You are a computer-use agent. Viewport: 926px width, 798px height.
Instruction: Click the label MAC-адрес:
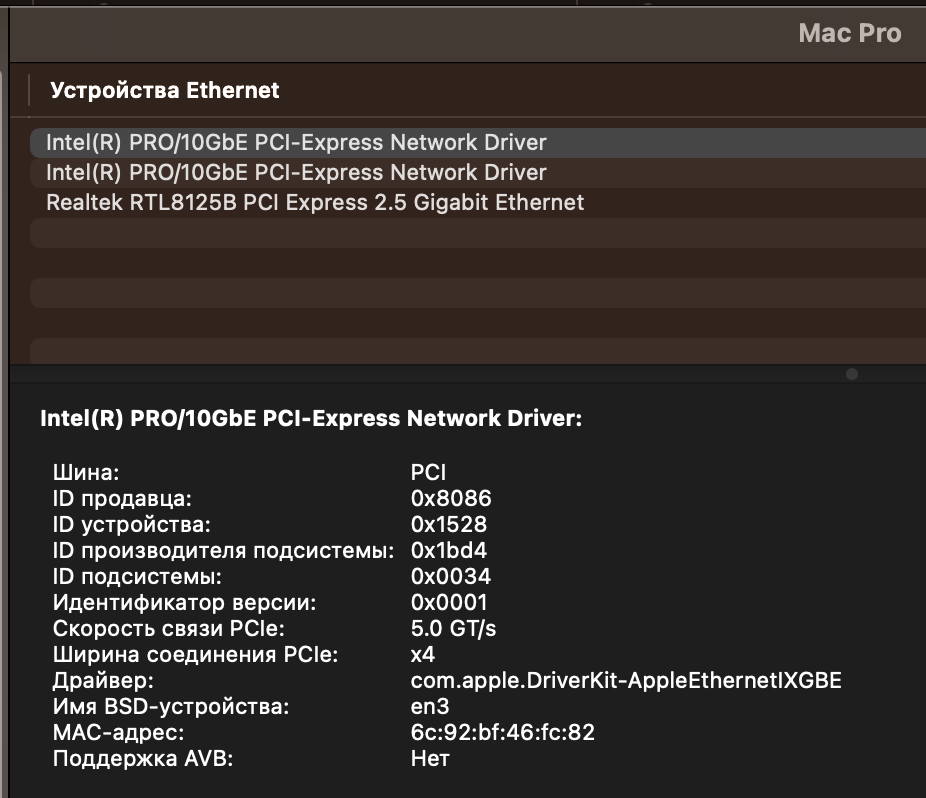coord(118,732)
